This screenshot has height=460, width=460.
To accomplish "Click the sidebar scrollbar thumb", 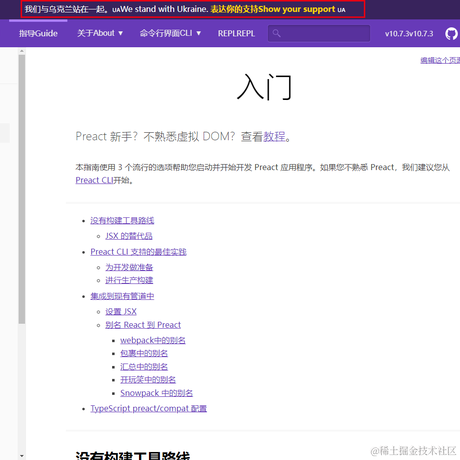I will point(22,189).
